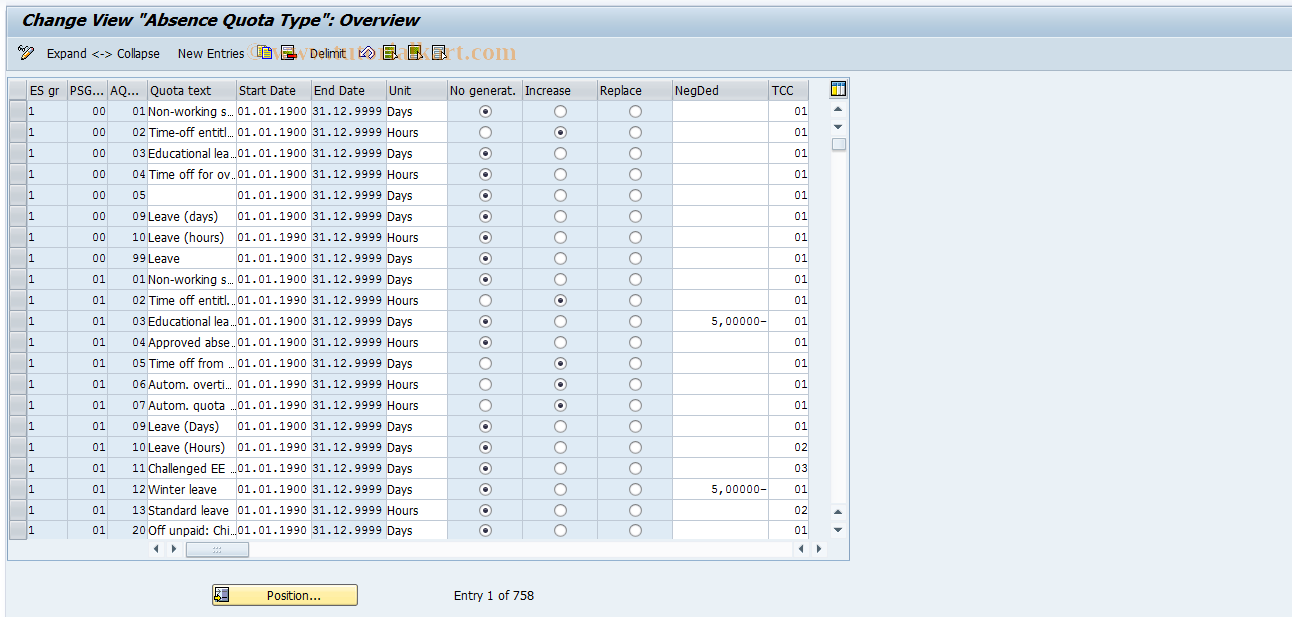Image resolution: width=1292 pixels, height=617 pixels.
Task: Click vertical scrollbar thumb box
Action: (x=838, y=144)
